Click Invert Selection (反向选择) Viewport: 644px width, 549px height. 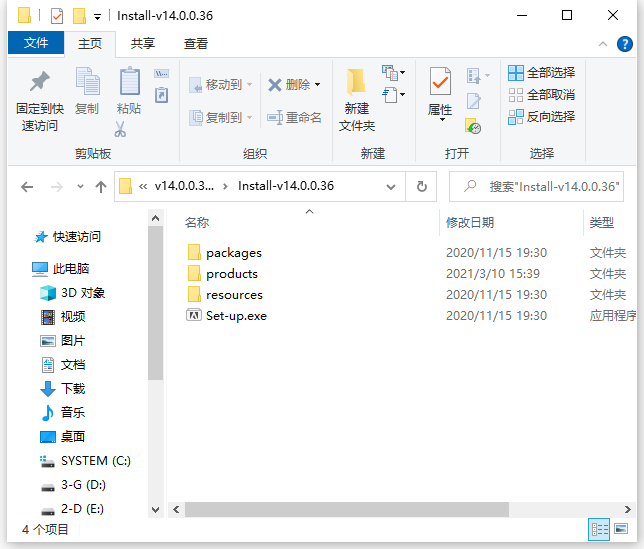click(541, 117)
